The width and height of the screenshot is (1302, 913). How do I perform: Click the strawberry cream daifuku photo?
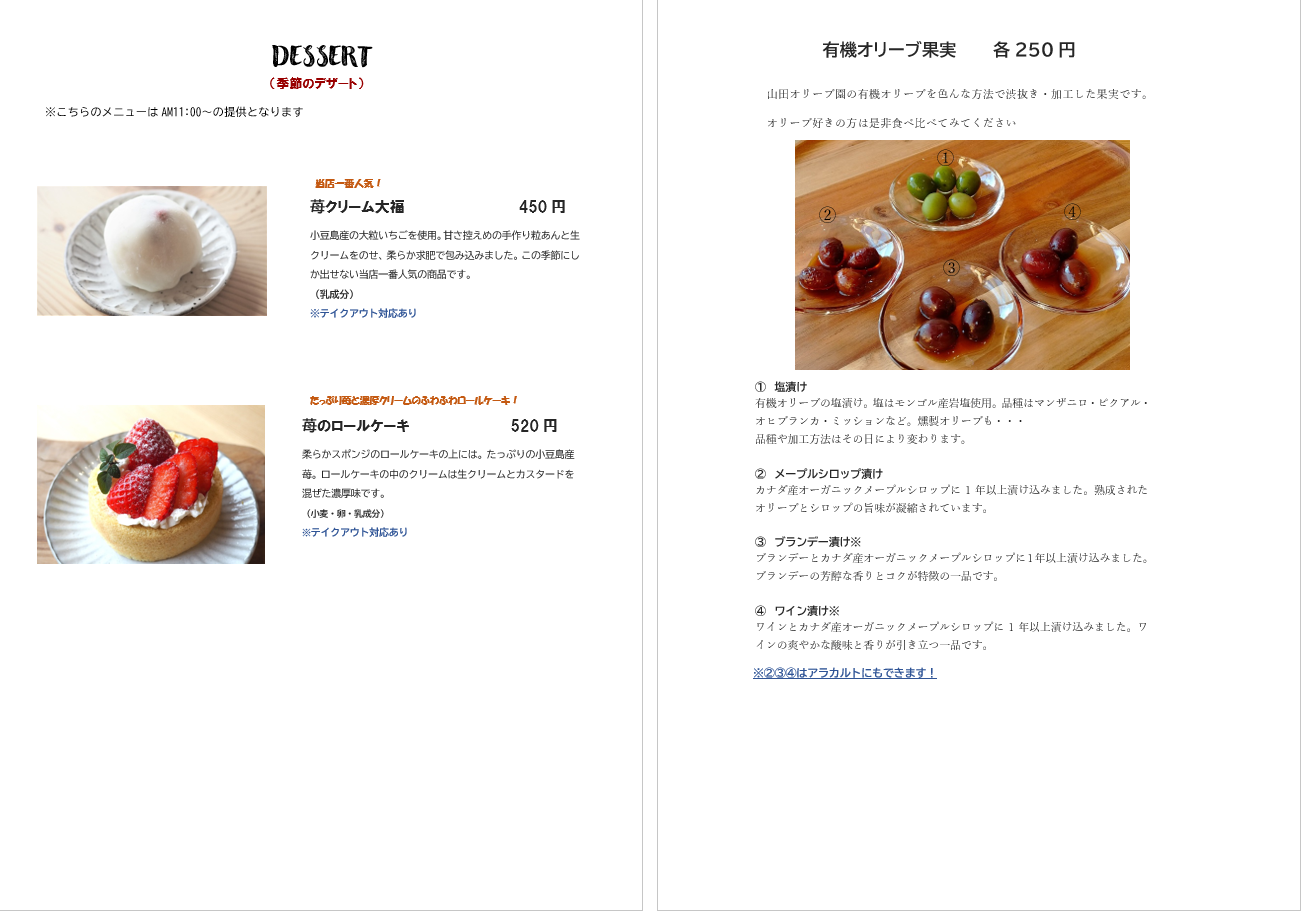click(x=152, y=251)
